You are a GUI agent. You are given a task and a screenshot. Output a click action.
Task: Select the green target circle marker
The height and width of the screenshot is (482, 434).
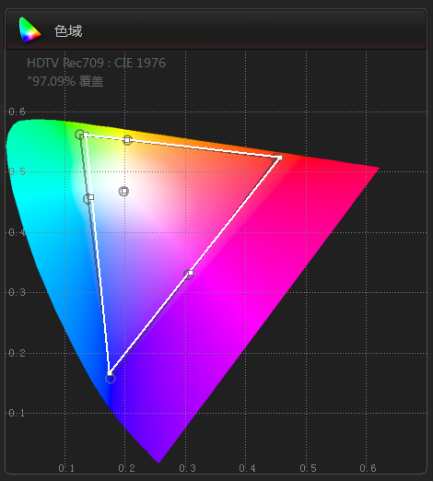79,134
